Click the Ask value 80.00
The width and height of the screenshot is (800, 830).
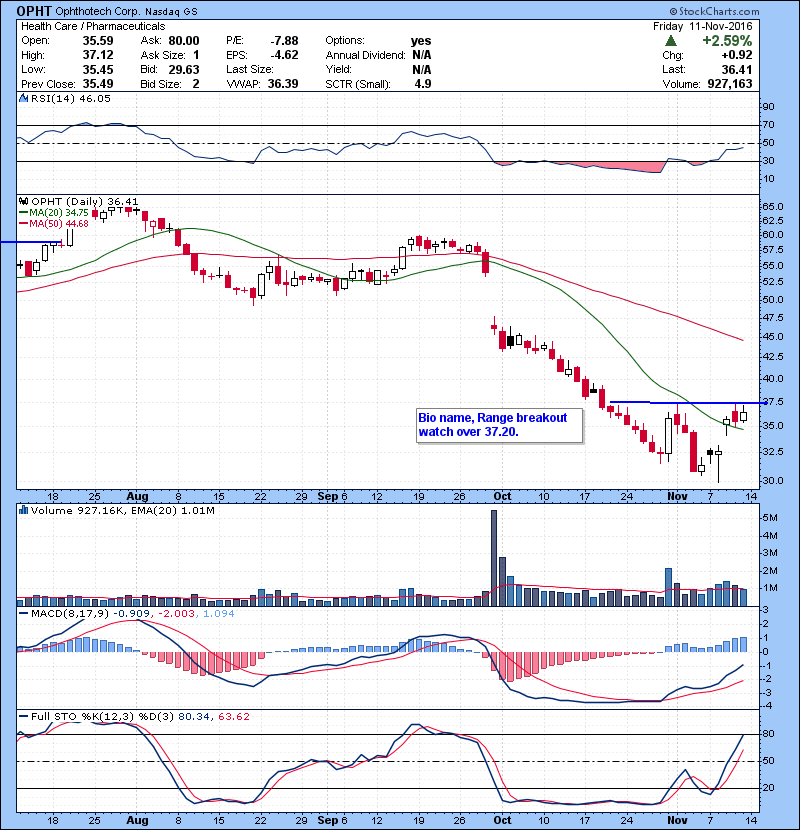click(x=184, y=41)
